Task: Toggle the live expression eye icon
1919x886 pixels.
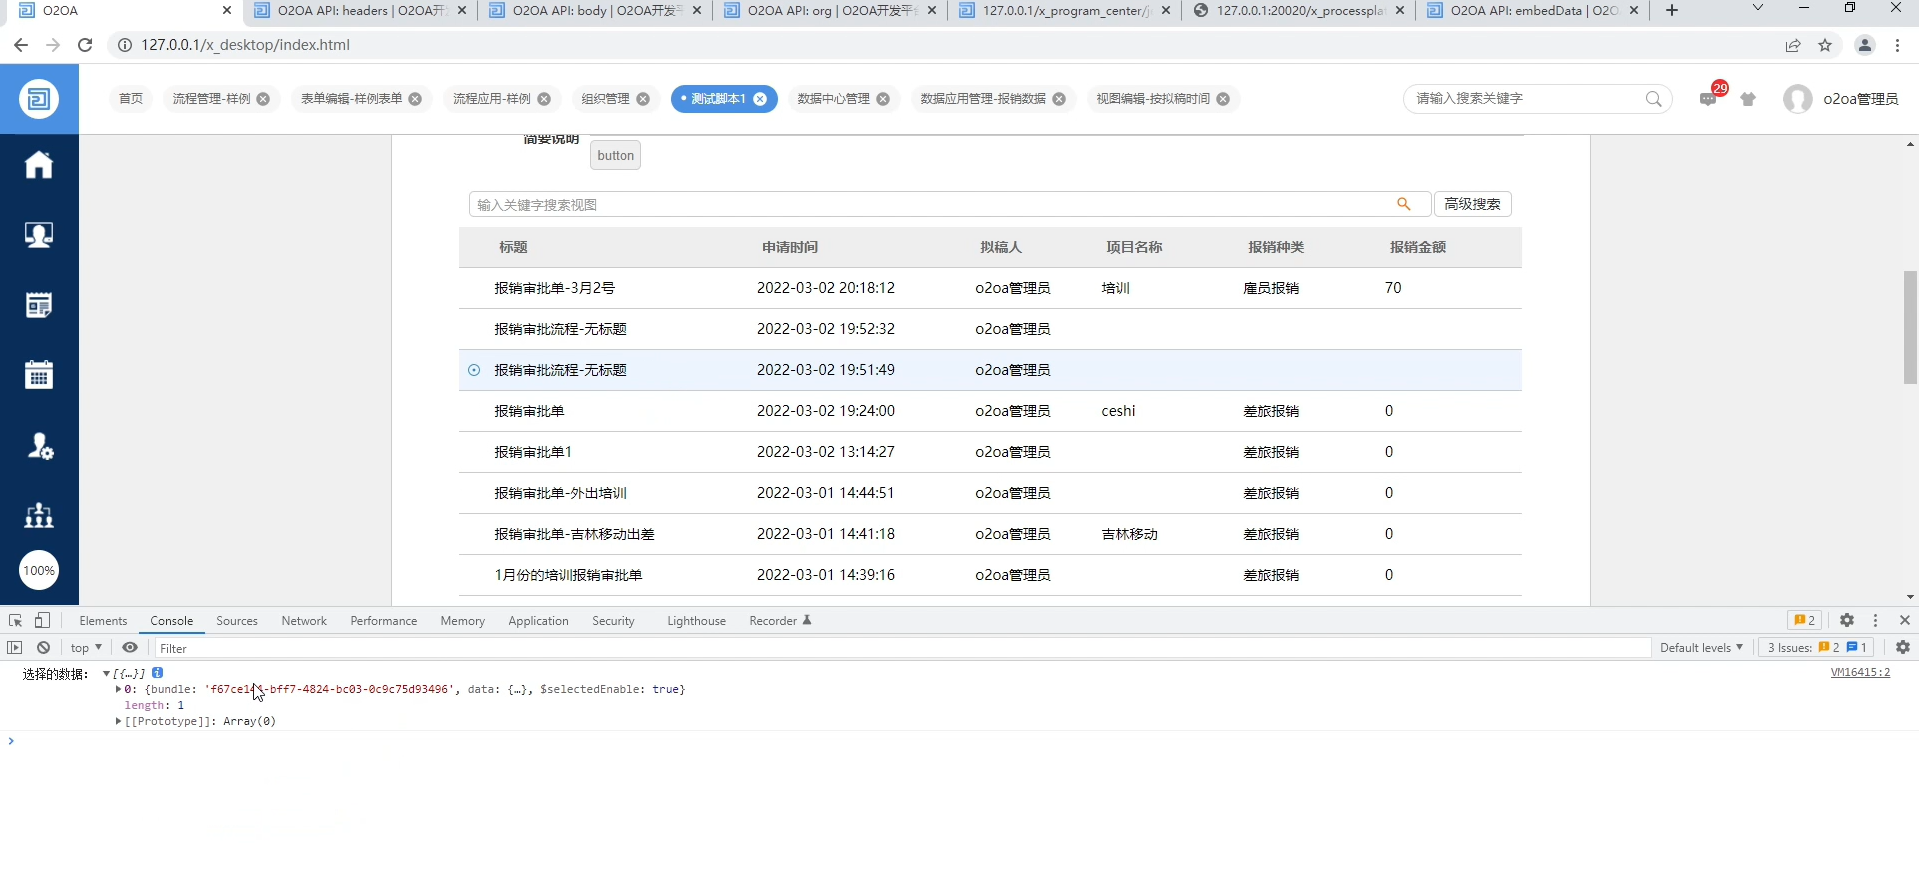Action: point(130,648)
